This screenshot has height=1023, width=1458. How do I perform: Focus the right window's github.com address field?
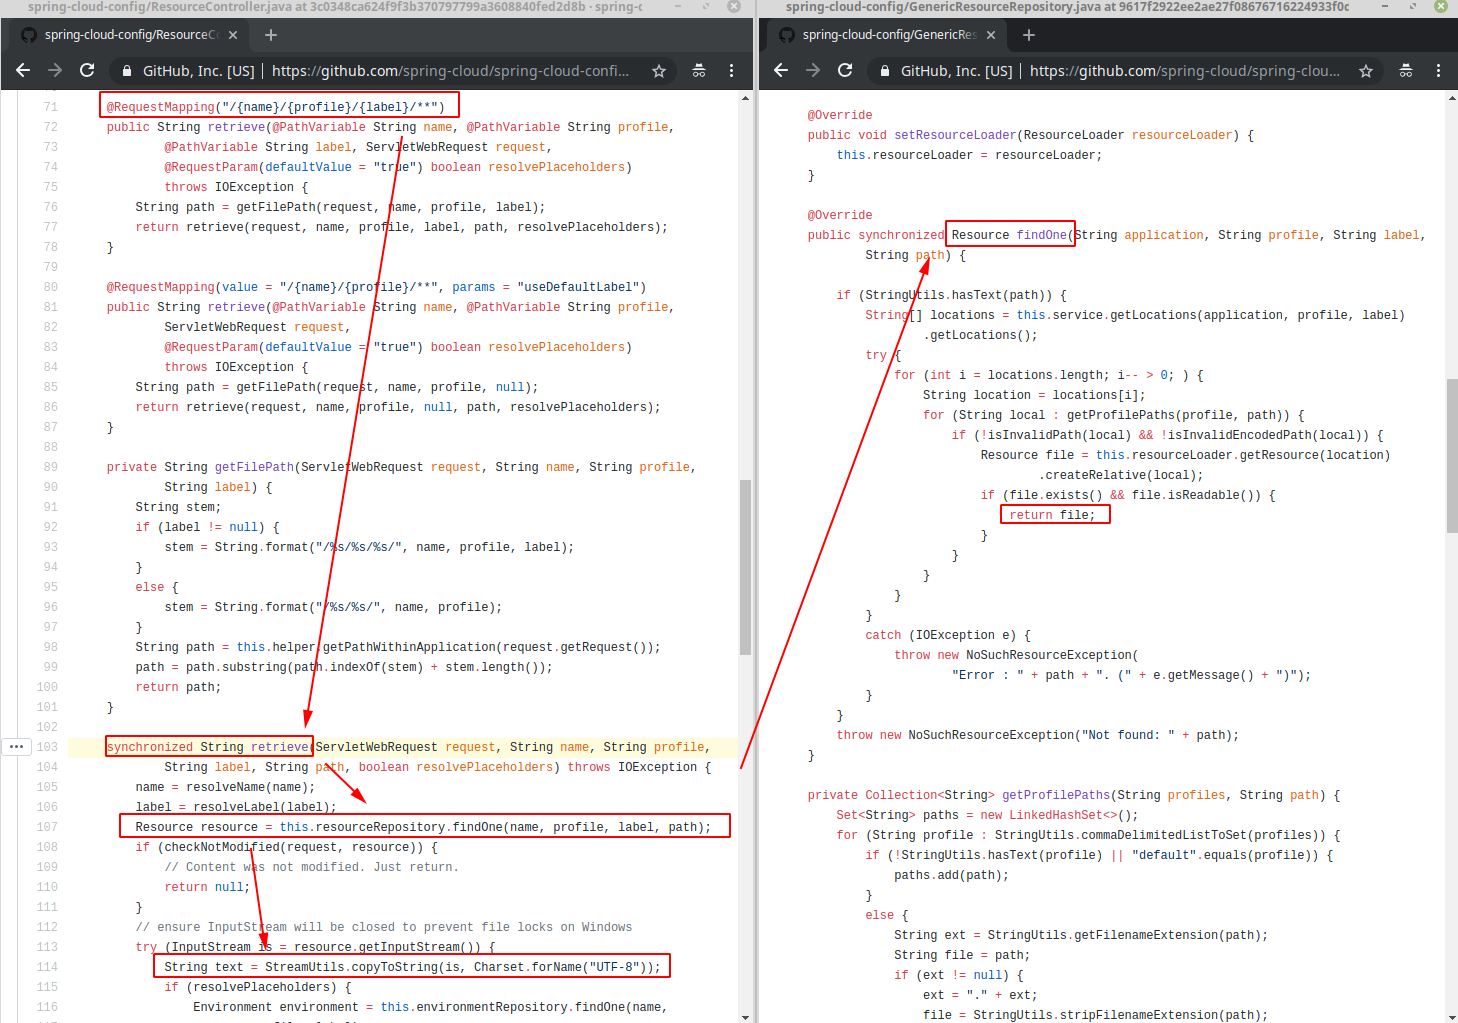[1184, 71]
